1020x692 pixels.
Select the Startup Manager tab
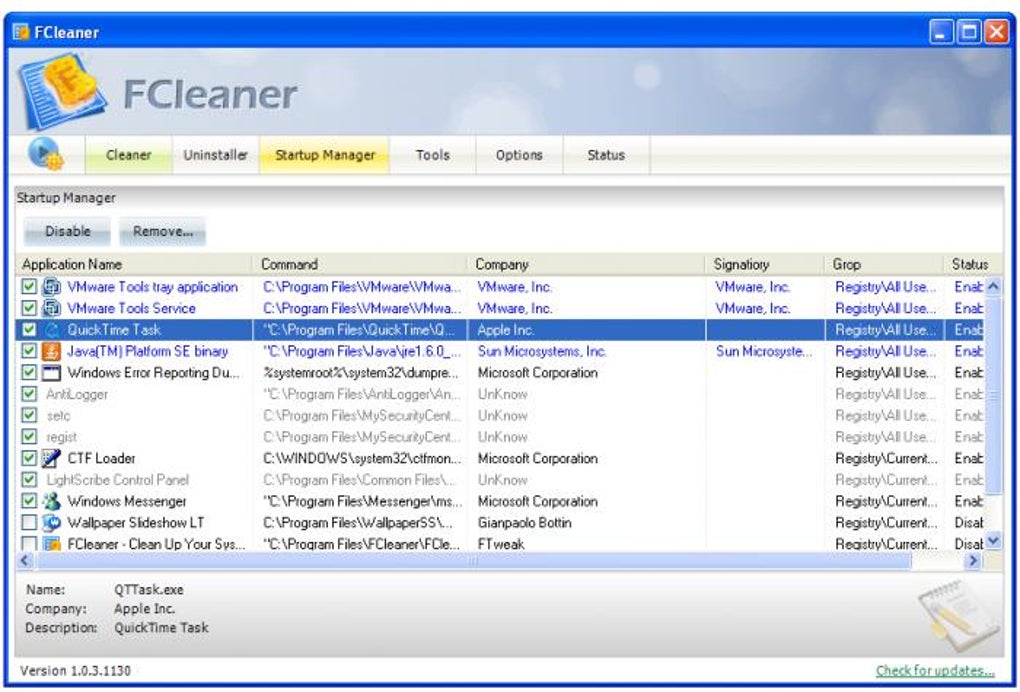[x=325, y=155]
